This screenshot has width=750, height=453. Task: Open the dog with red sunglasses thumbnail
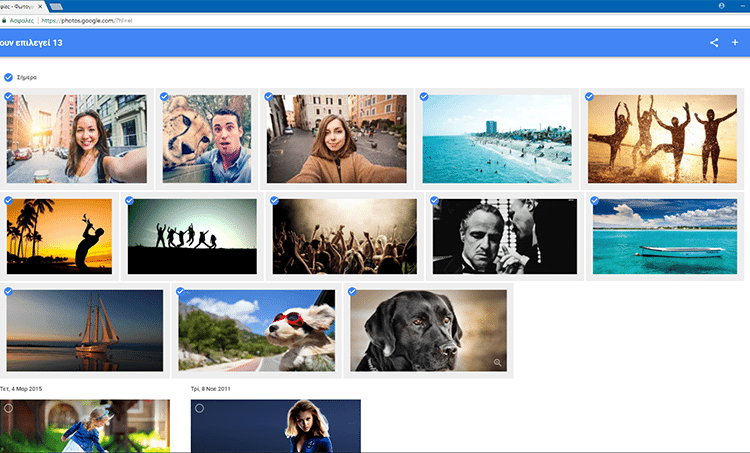pyautogui.click(x=257, y=330)
